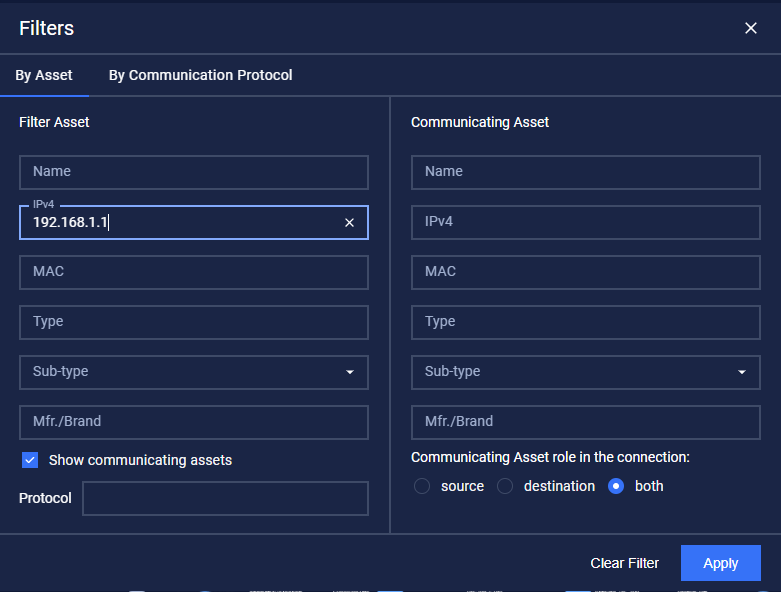Click the Filter Asset Mfr./Brand field
The width and height of the screenshot is (781, 592).
[193, 422]
